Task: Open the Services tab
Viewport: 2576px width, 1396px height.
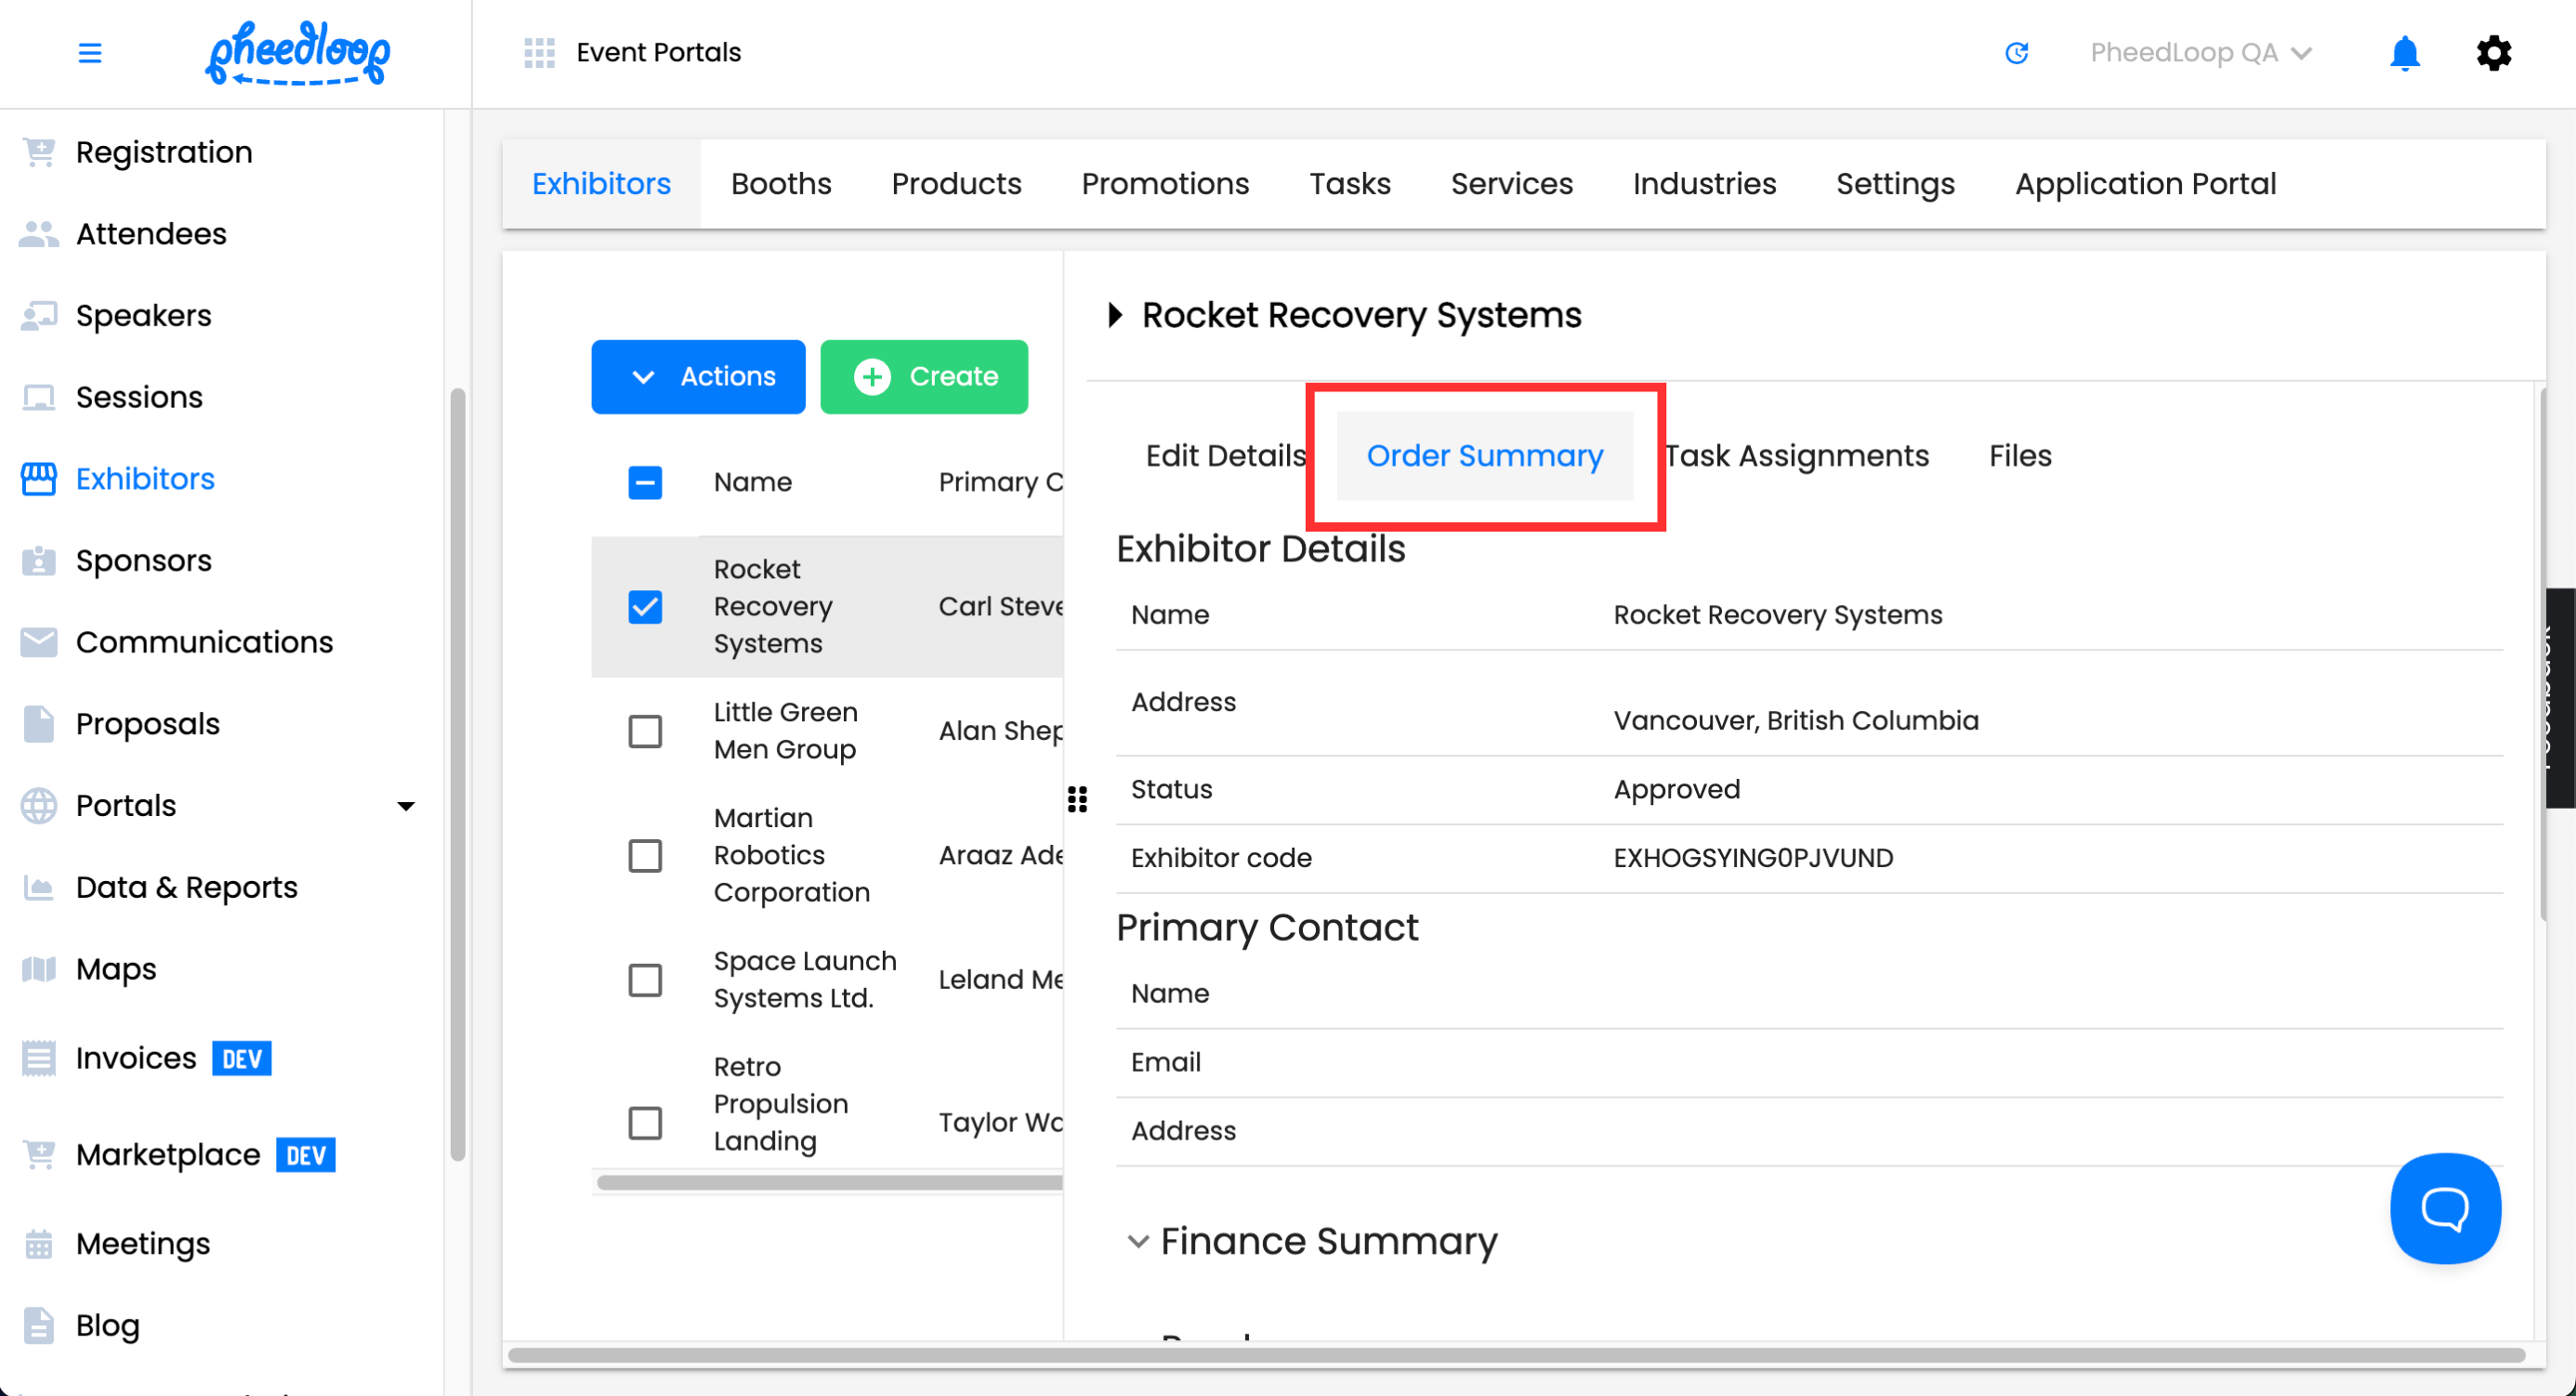Action: [x=1511, y=184]
